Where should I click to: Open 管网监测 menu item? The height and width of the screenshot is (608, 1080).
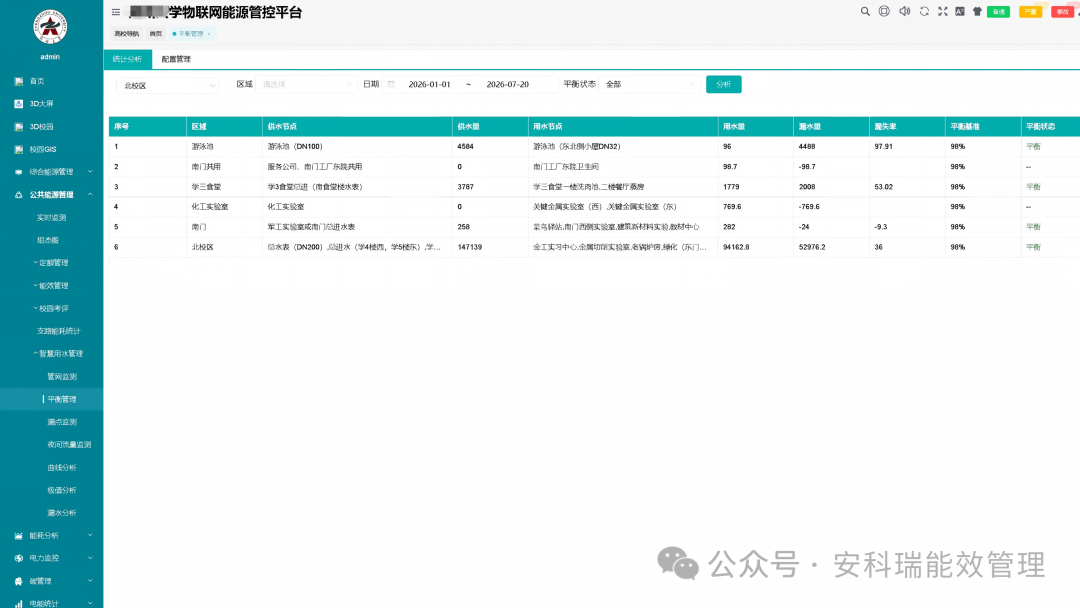point(62,377)
